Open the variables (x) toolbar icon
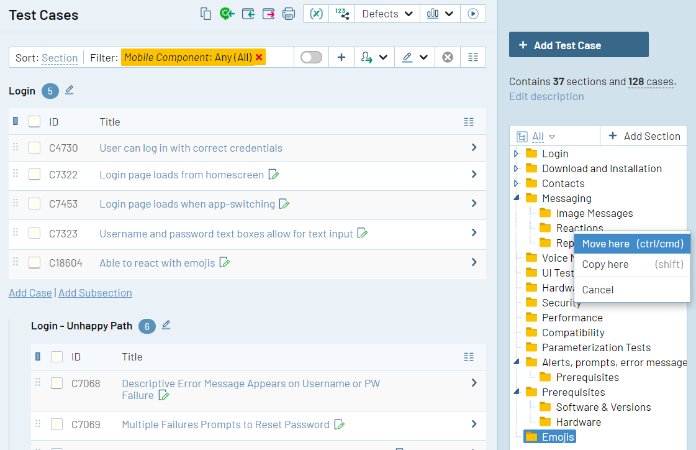Viewport: 696px width, 450px height. 316,14
